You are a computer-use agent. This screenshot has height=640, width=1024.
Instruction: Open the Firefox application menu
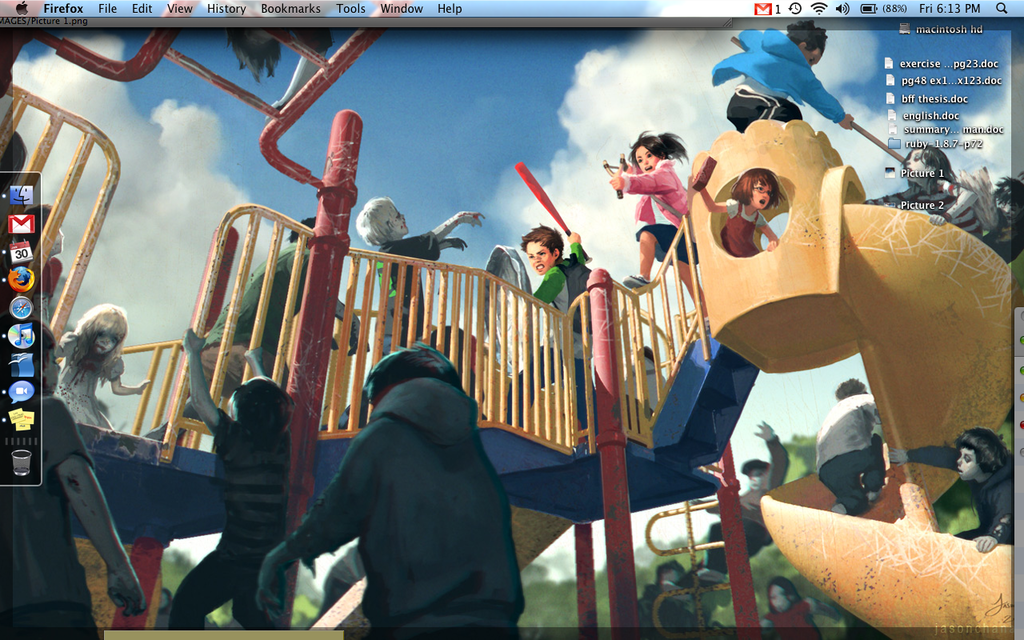[63, 8]
